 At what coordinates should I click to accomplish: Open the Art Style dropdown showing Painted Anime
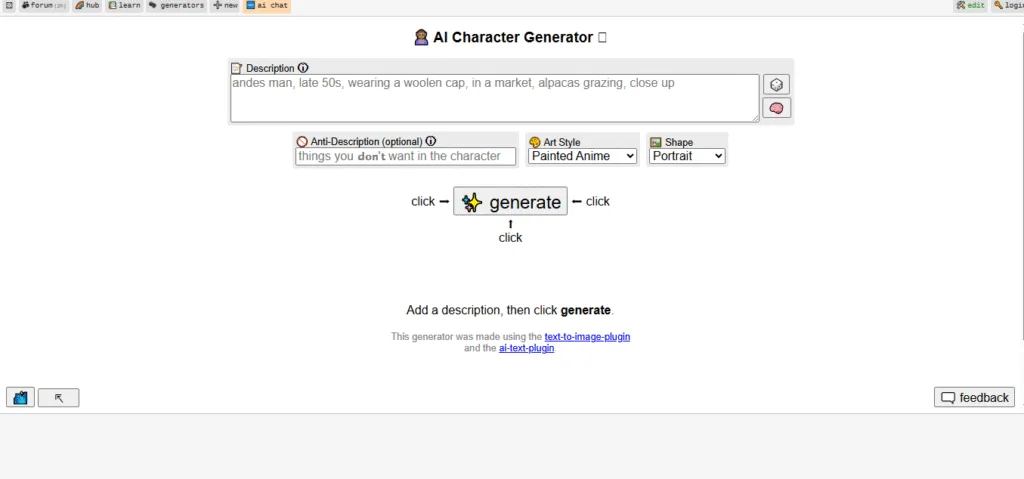pyautogui.click(x=583, y=156)
